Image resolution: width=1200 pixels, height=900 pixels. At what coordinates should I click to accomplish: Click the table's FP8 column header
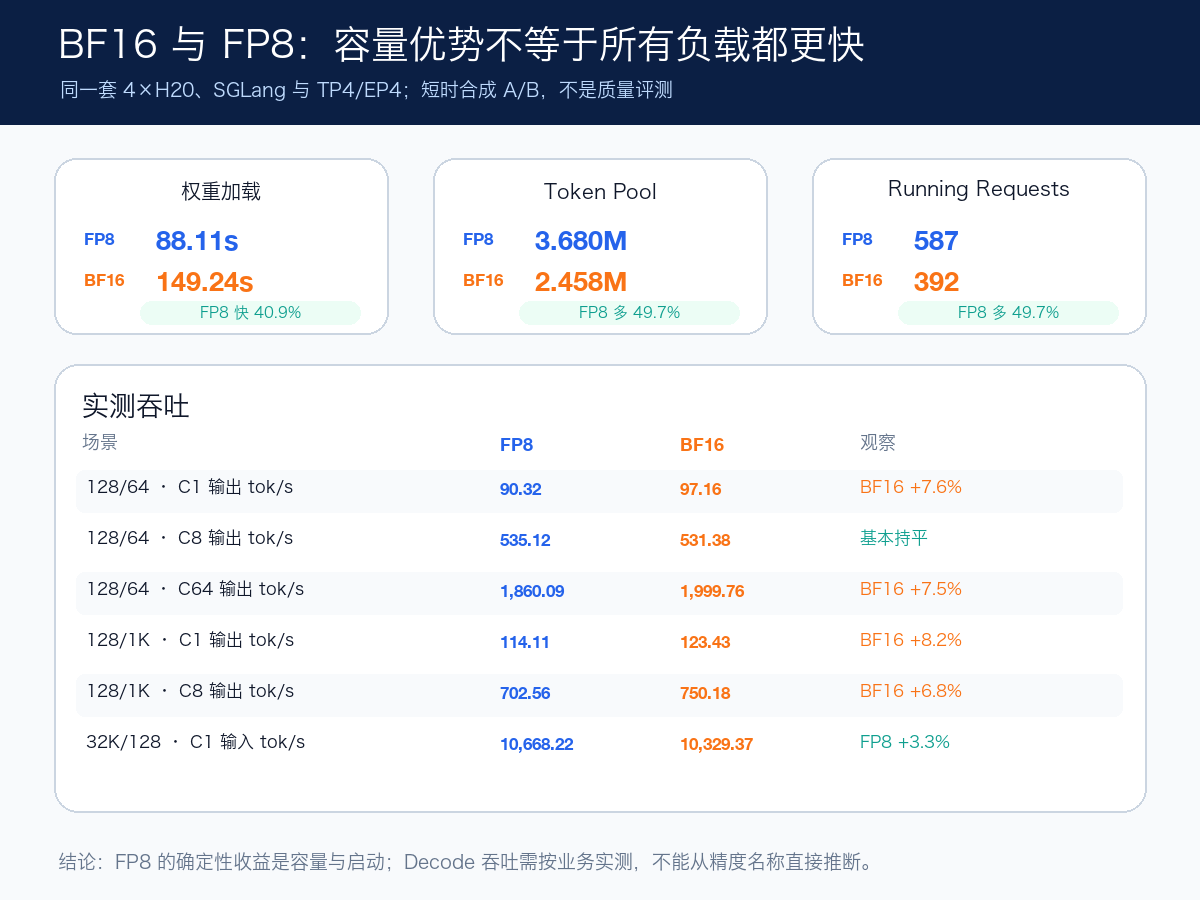click(516, 445)
